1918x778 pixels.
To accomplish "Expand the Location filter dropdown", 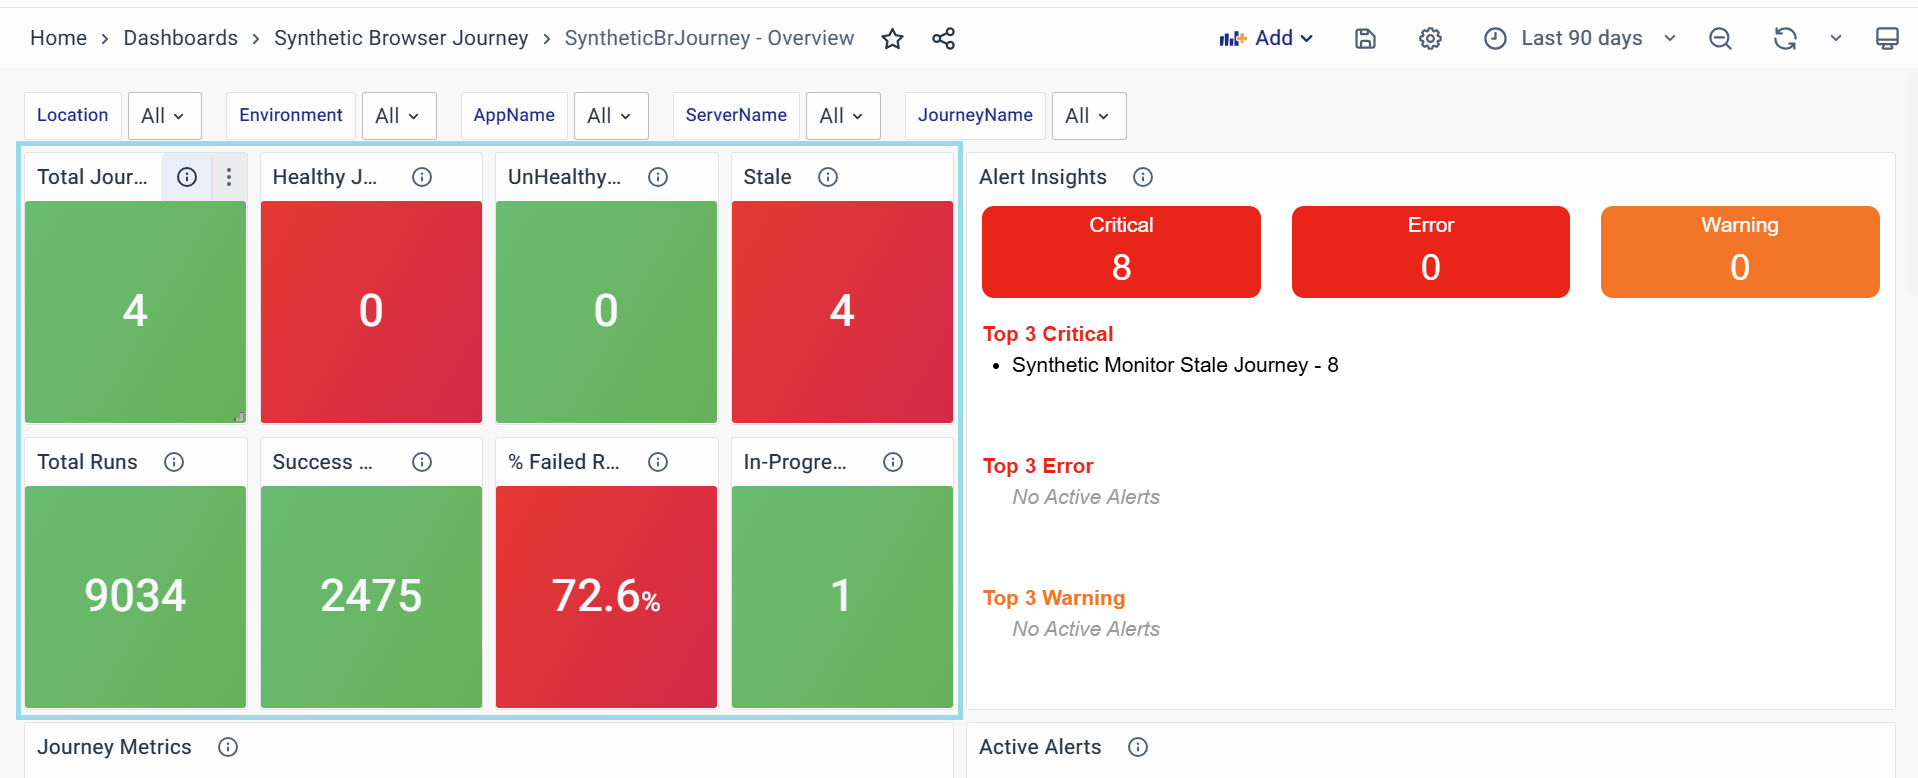I will point(164,116).
